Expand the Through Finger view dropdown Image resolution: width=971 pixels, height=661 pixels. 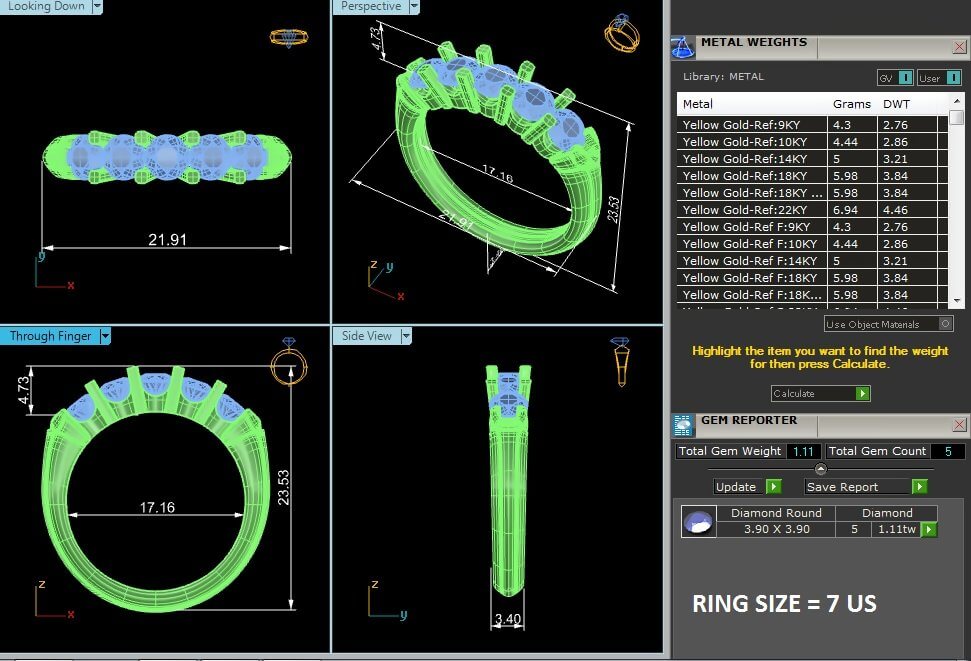click(105, 336)
